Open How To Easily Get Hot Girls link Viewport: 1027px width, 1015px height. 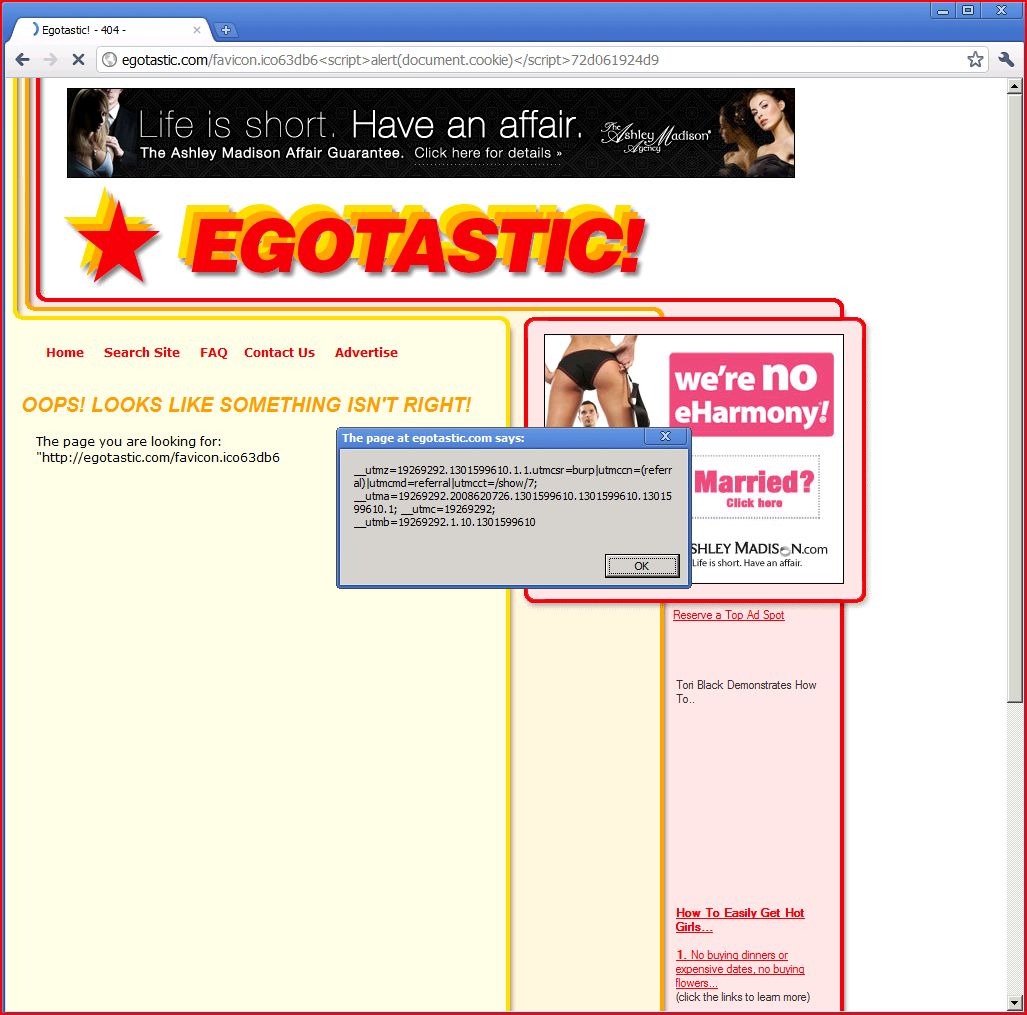coord(740,919)
